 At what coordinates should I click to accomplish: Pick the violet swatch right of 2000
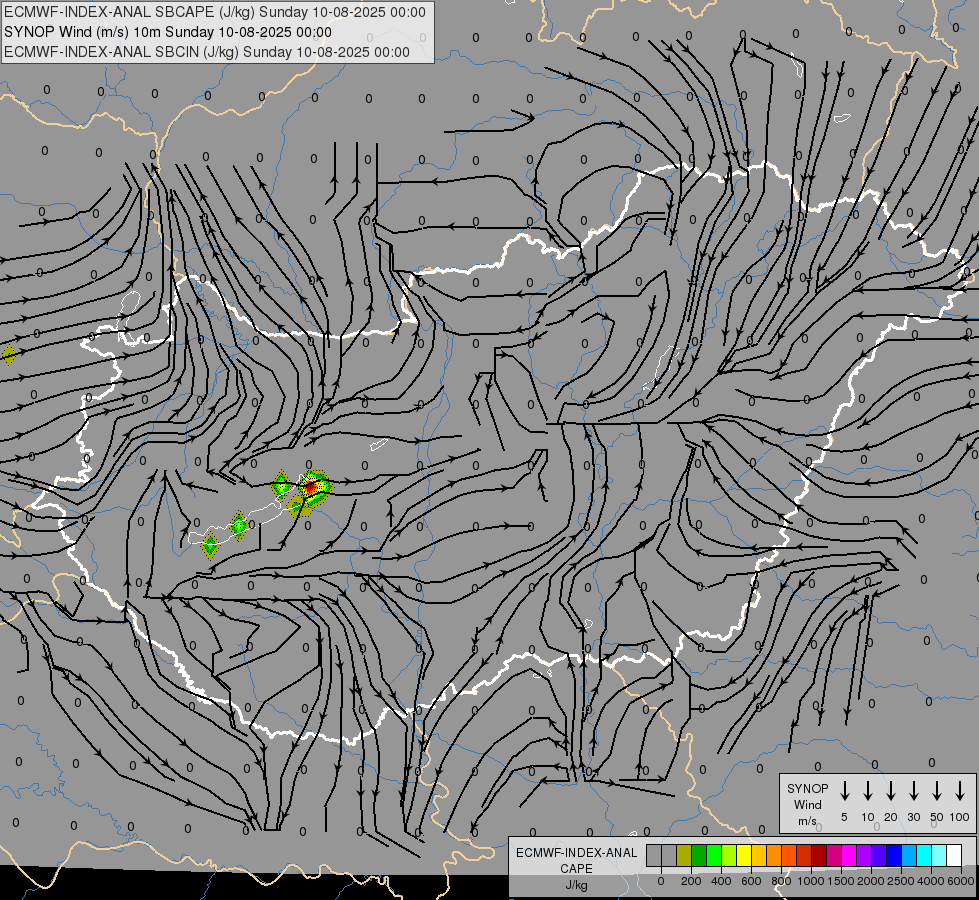[x=878, y=855]
